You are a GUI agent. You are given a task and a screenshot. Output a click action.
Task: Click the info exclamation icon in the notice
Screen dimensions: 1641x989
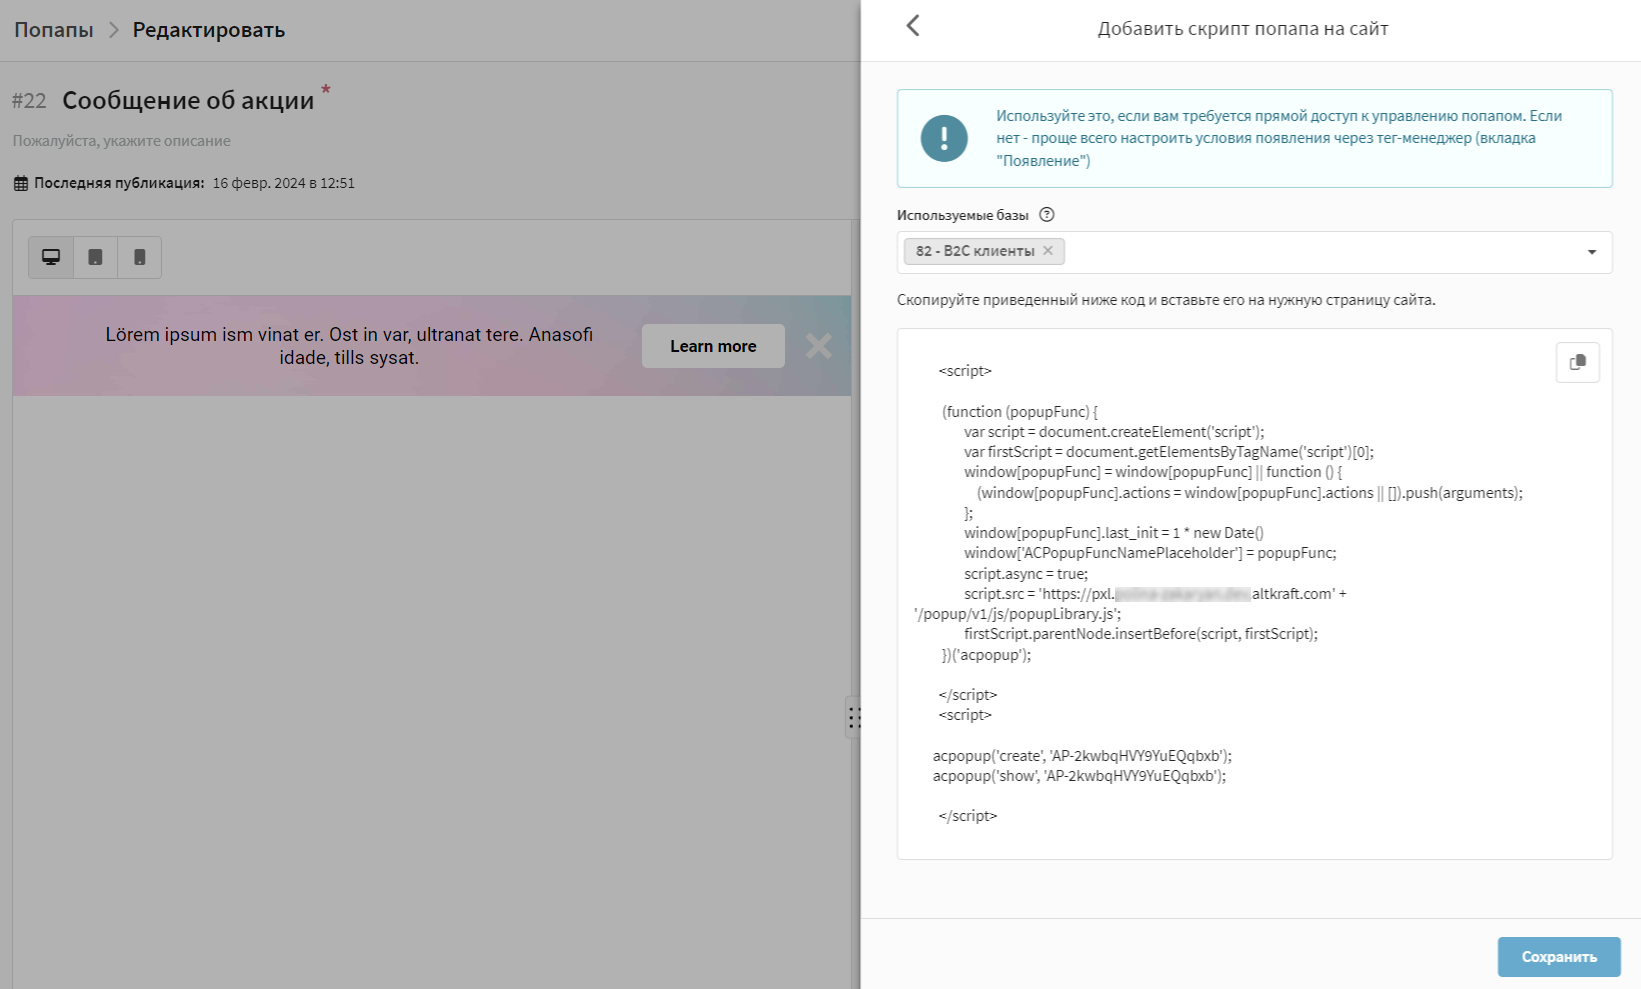point(944,138)
